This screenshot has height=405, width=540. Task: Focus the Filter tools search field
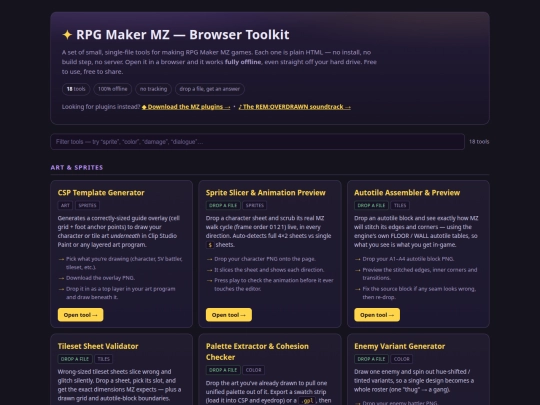point(257,142)
